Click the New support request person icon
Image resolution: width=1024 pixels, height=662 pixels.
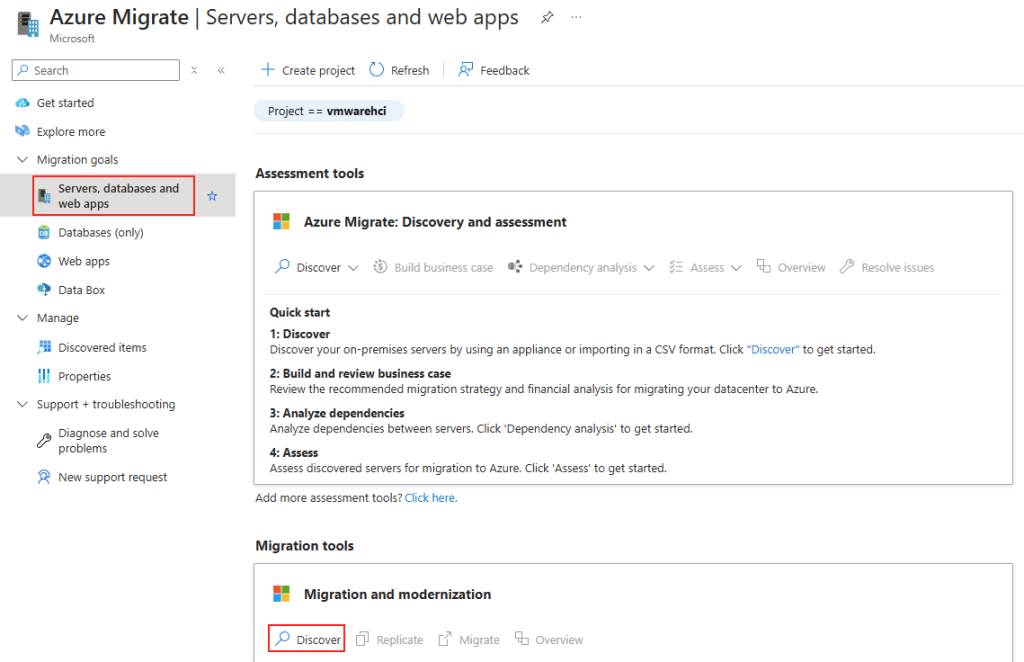(44, 477)
